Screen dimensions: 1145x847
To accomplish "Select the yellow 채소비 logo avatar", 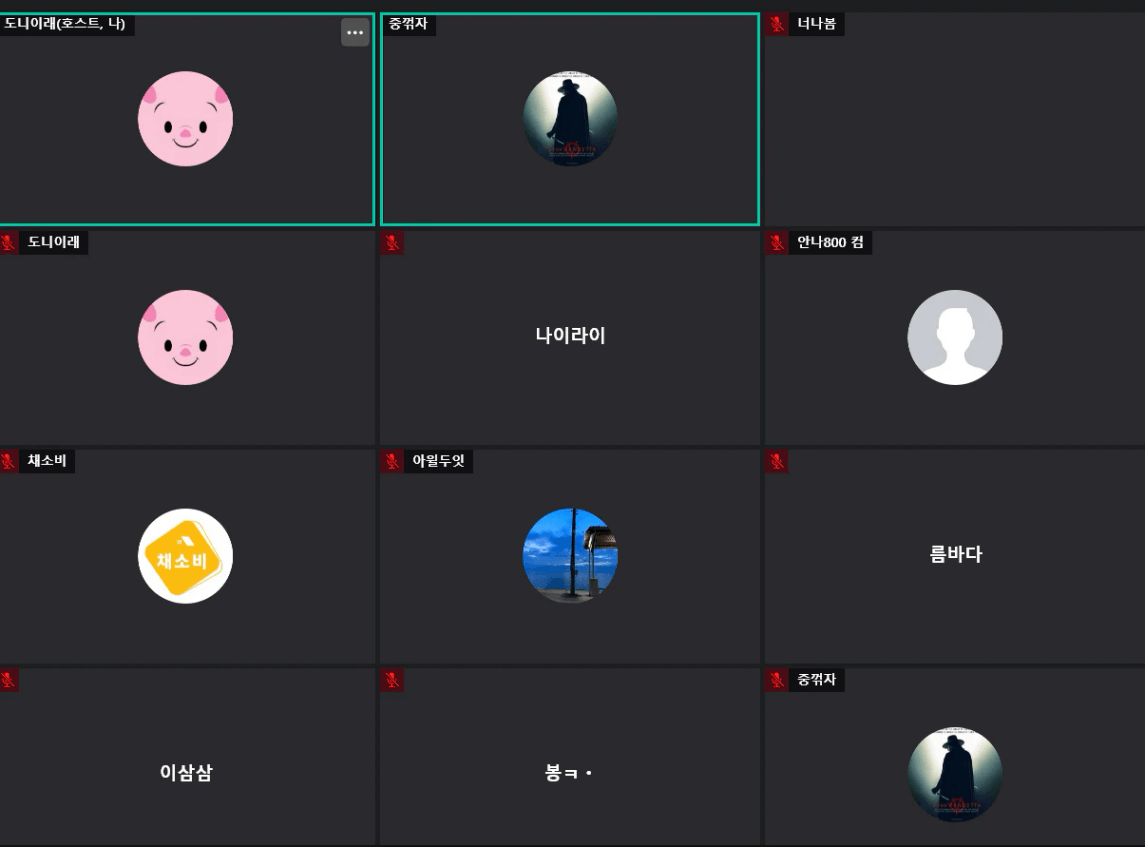I will (185, 556).
